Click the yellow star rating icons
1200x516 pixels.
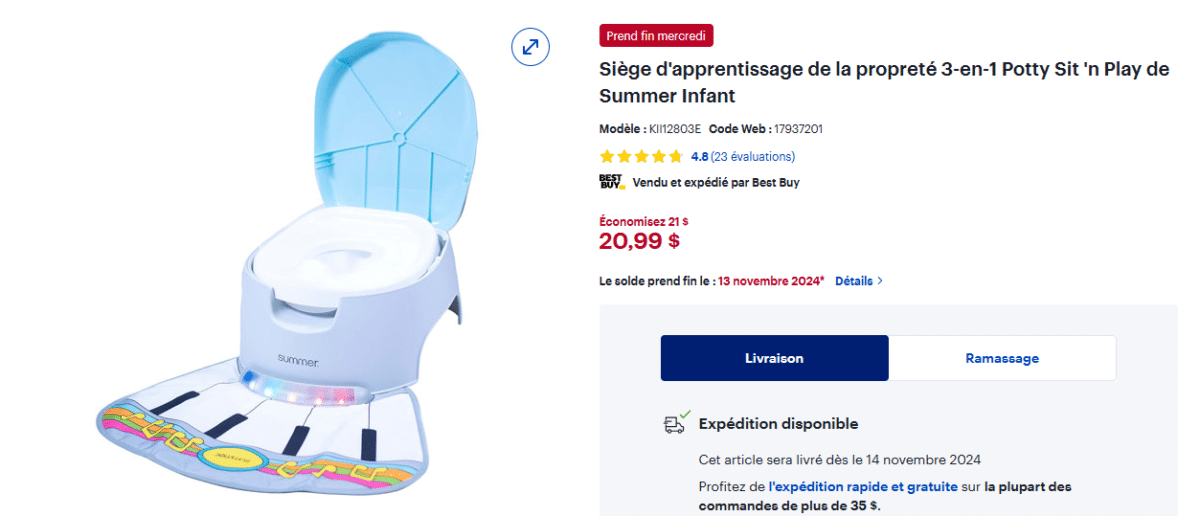coord(641,156)
